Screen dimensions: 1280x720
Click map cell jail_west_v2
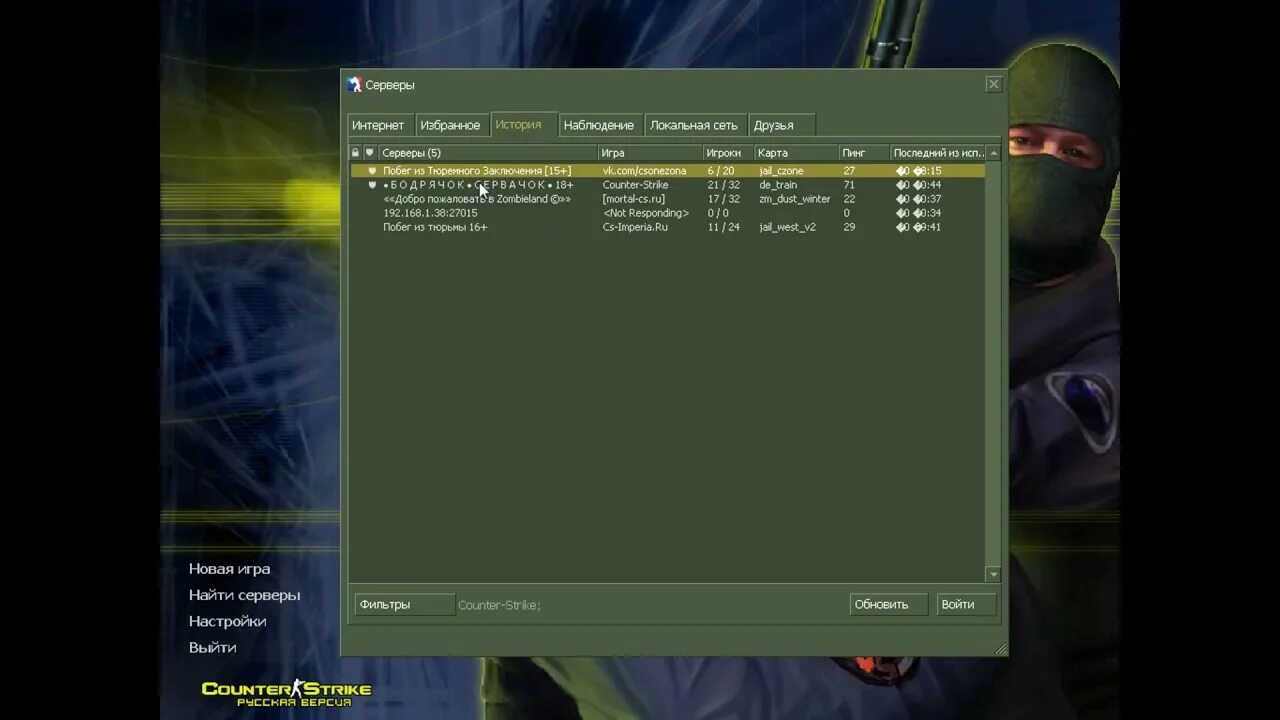pos(787,227)
